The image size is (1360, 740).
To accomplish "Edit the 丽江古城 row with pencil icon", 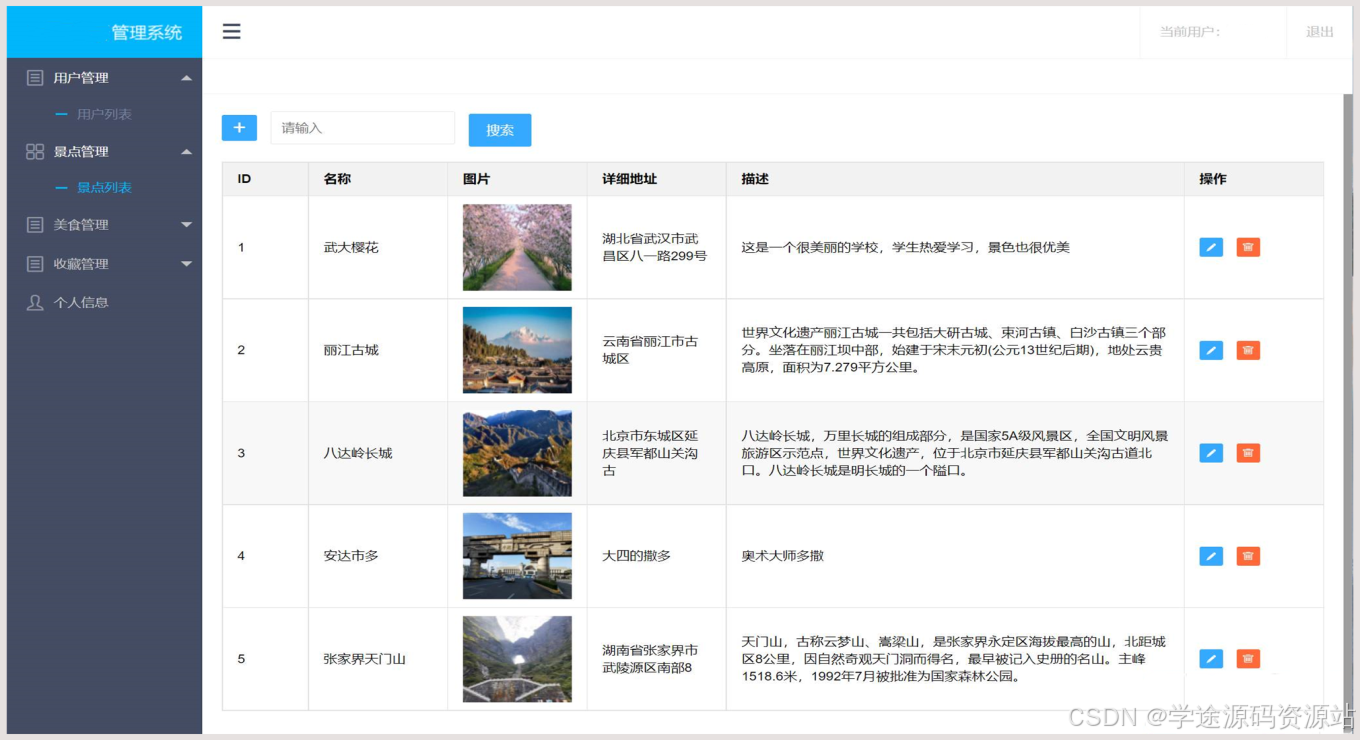I will (x=1211, y=350).
